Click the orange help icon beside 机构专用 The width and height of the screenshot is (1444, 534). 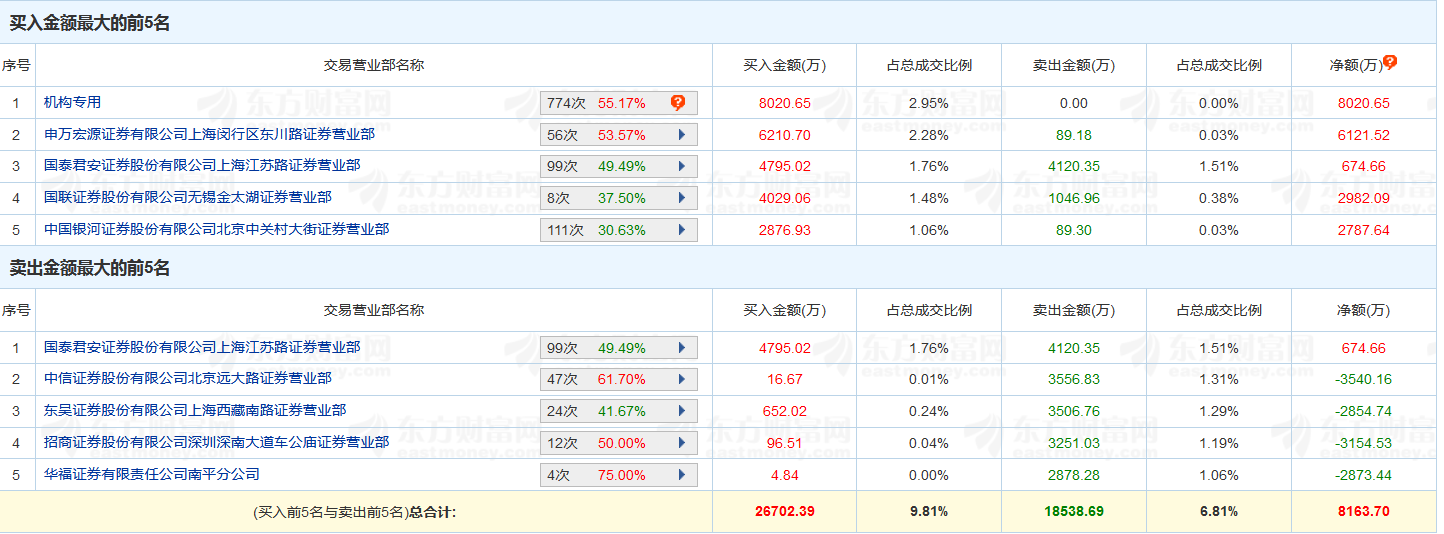point(678,102)
